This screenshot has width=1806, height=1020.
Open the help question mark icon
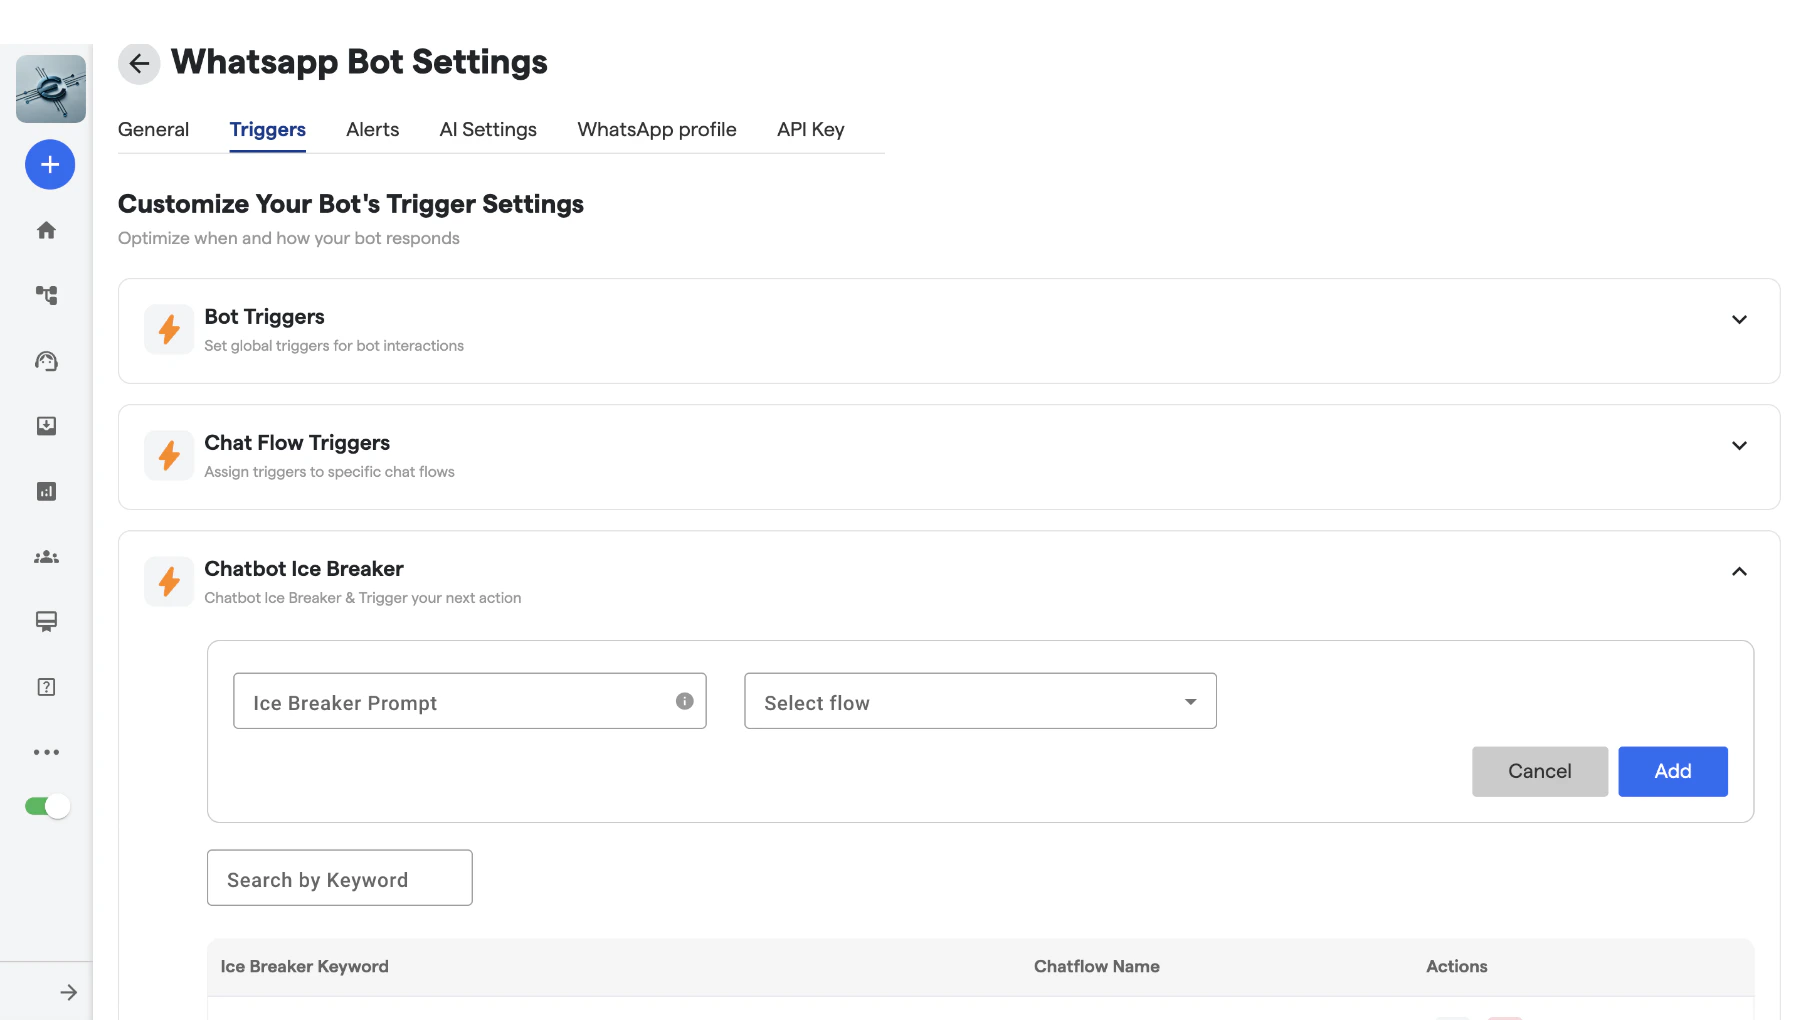point(47,687)
